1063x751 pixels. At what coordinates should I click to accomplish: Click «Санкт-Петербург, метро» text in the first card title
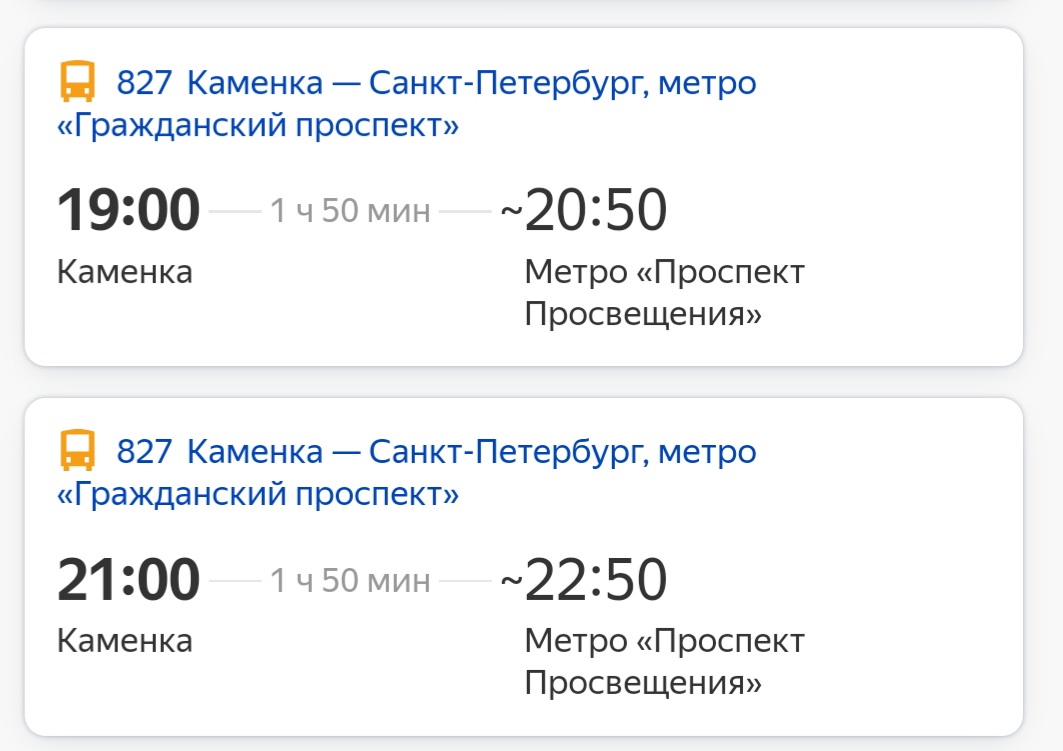(563, 83)
